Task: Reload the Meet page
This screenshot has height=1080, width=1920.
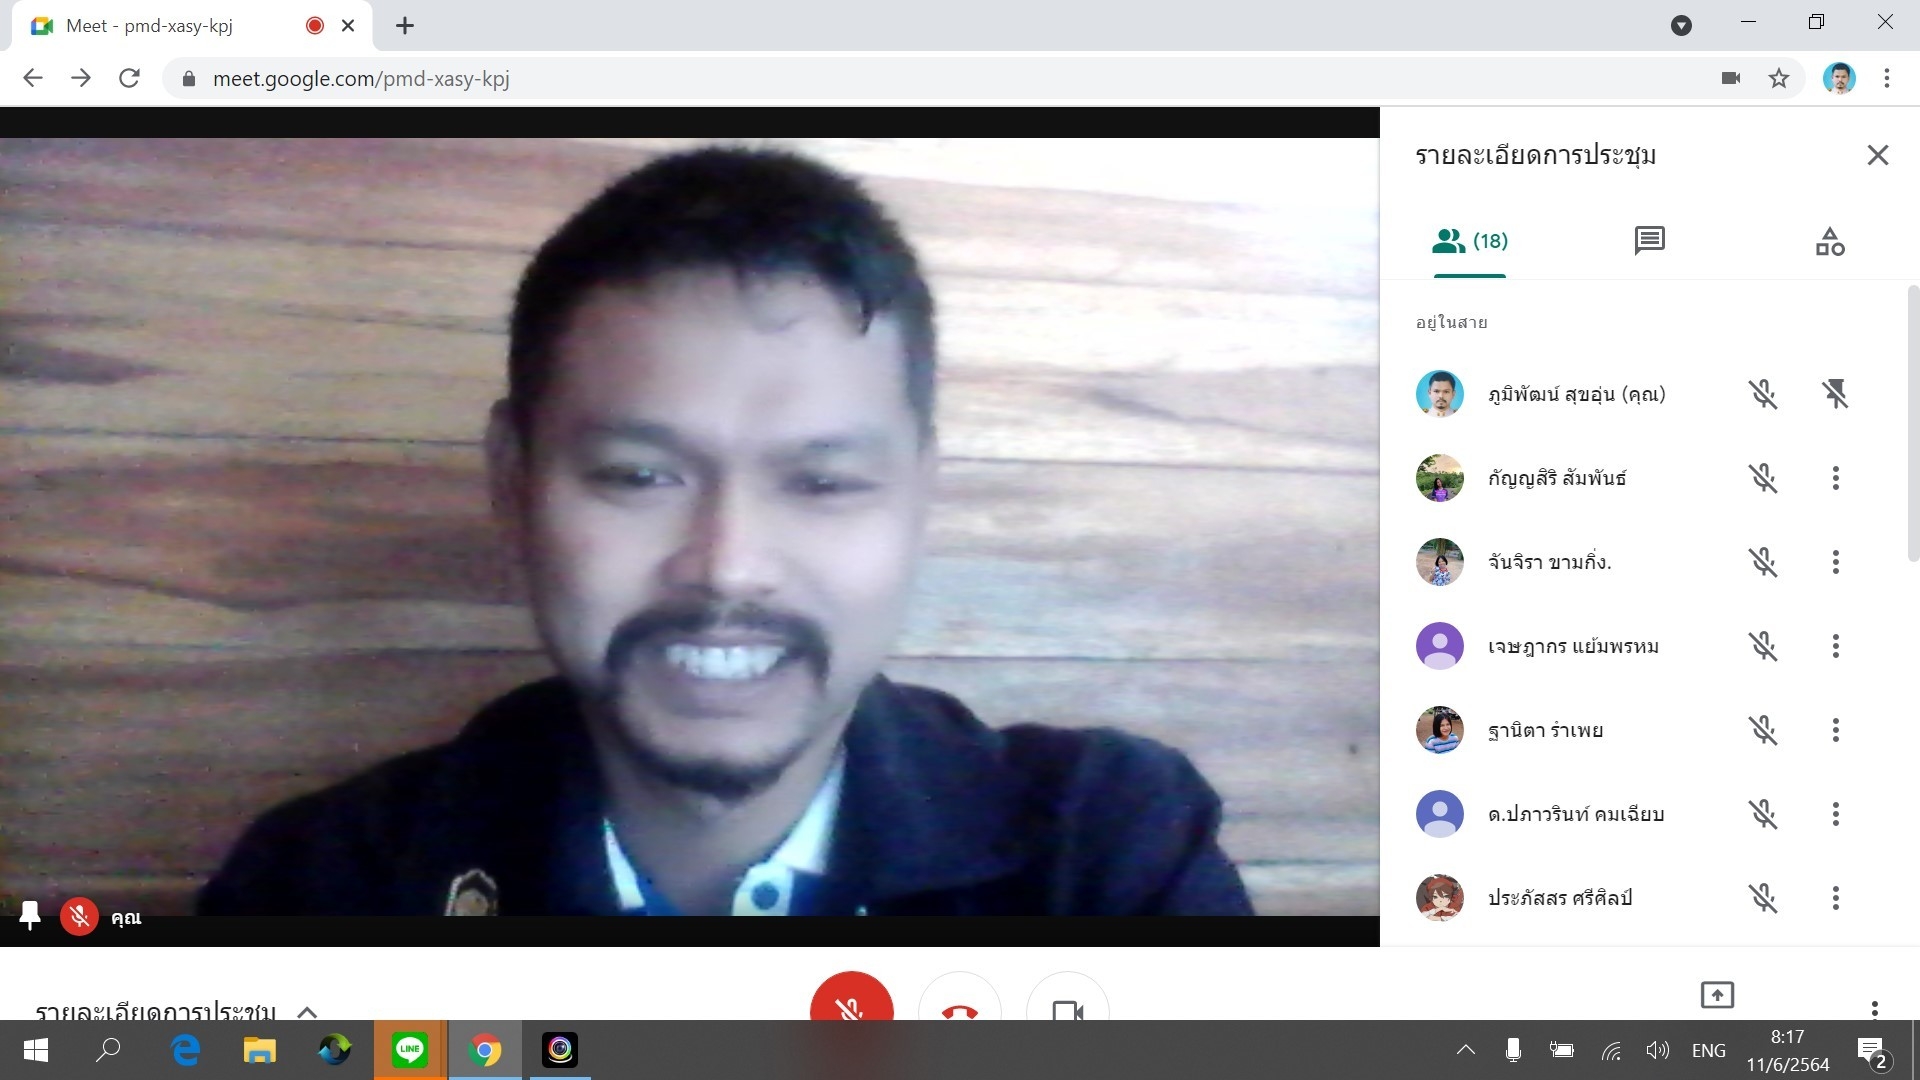Action: (129, 78)
